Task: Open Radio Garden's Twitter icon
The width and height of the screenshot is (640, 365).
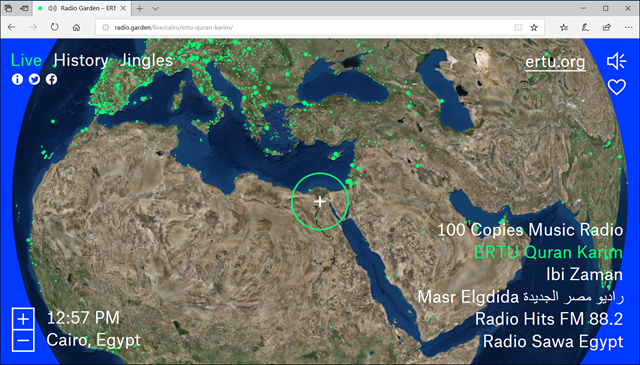Action: click(x=34, y=79)
